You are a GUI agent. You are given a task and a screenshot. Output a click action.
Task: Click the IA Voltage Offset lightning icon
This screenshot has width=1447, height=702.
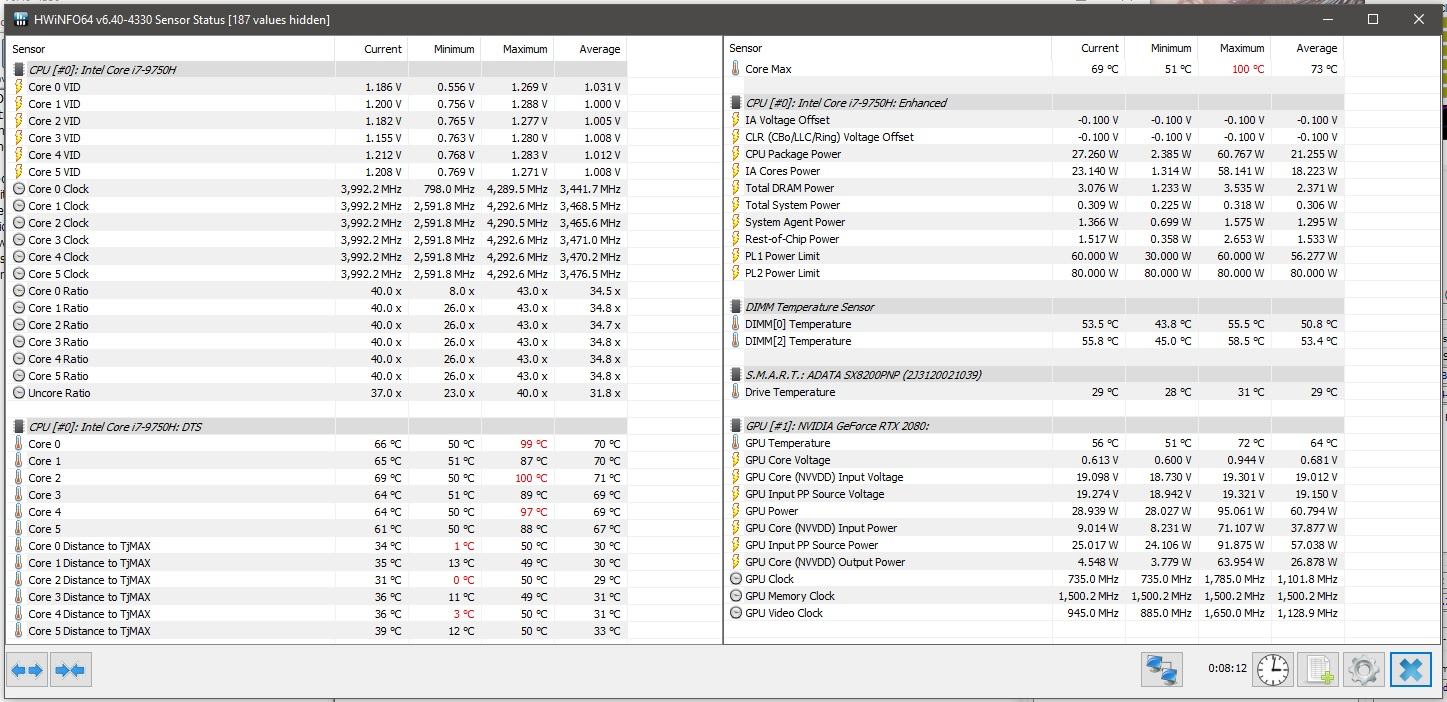coord(735,120)
